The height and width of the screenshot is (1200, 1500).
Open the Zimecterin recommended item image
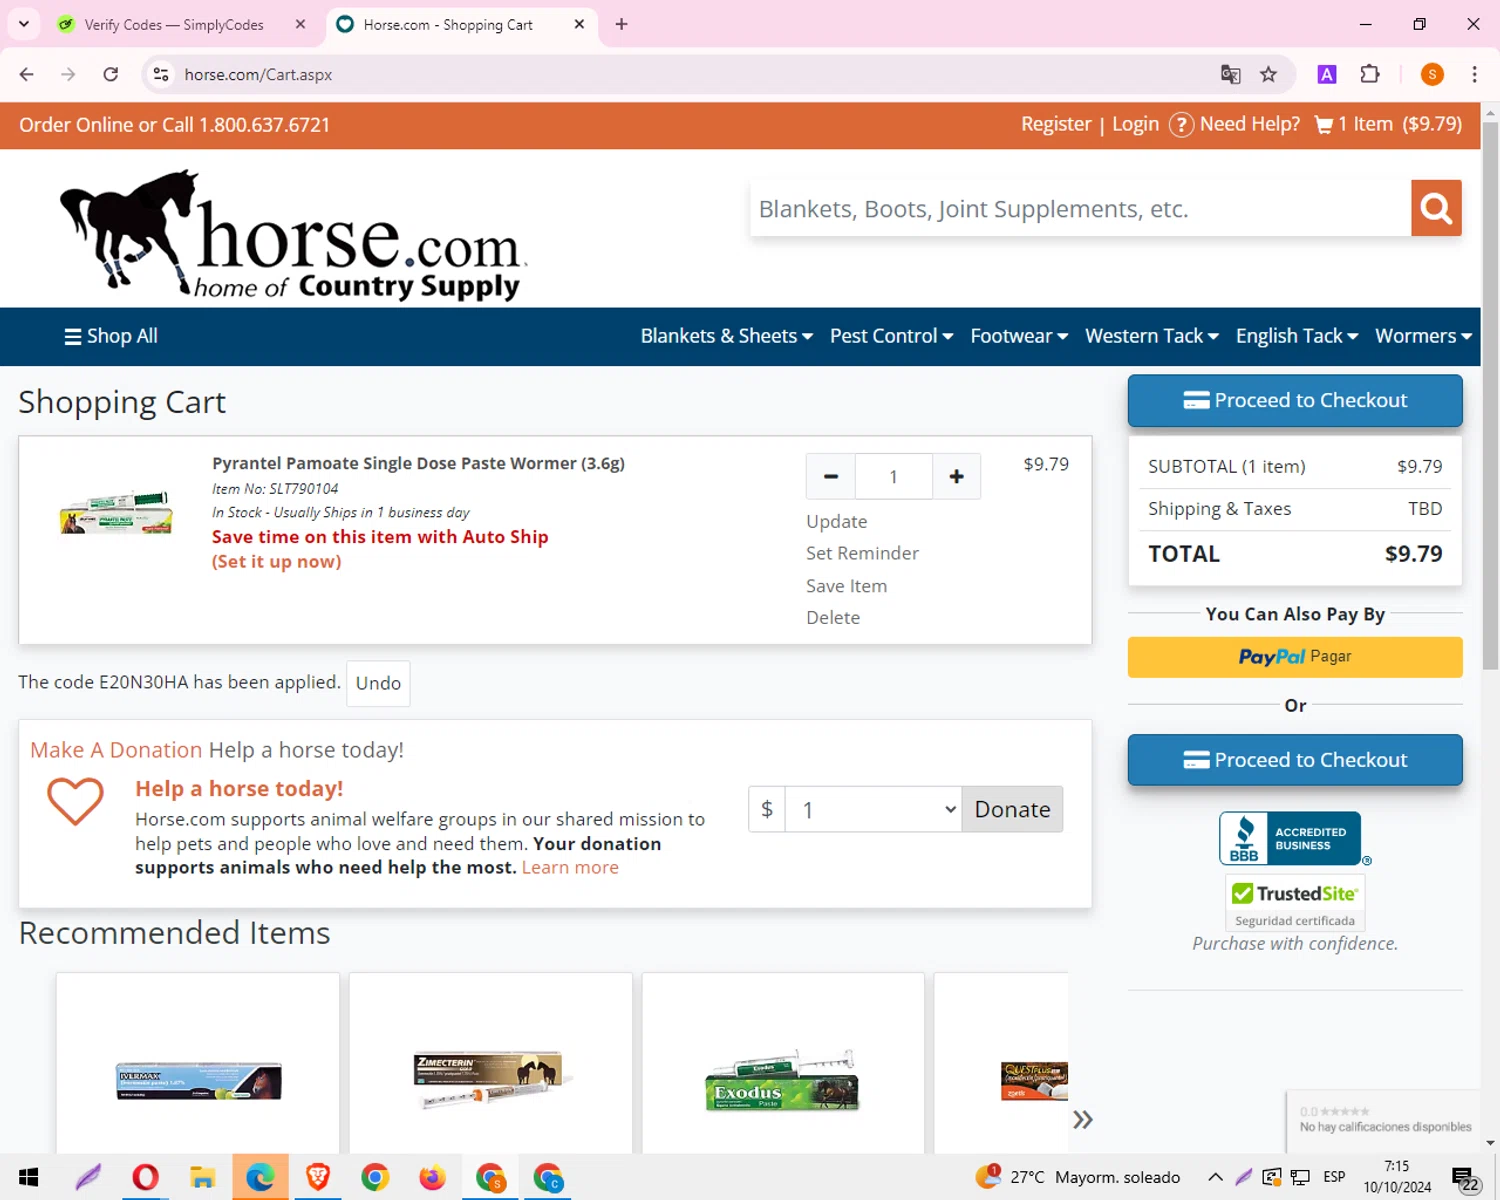(490, 1080)
